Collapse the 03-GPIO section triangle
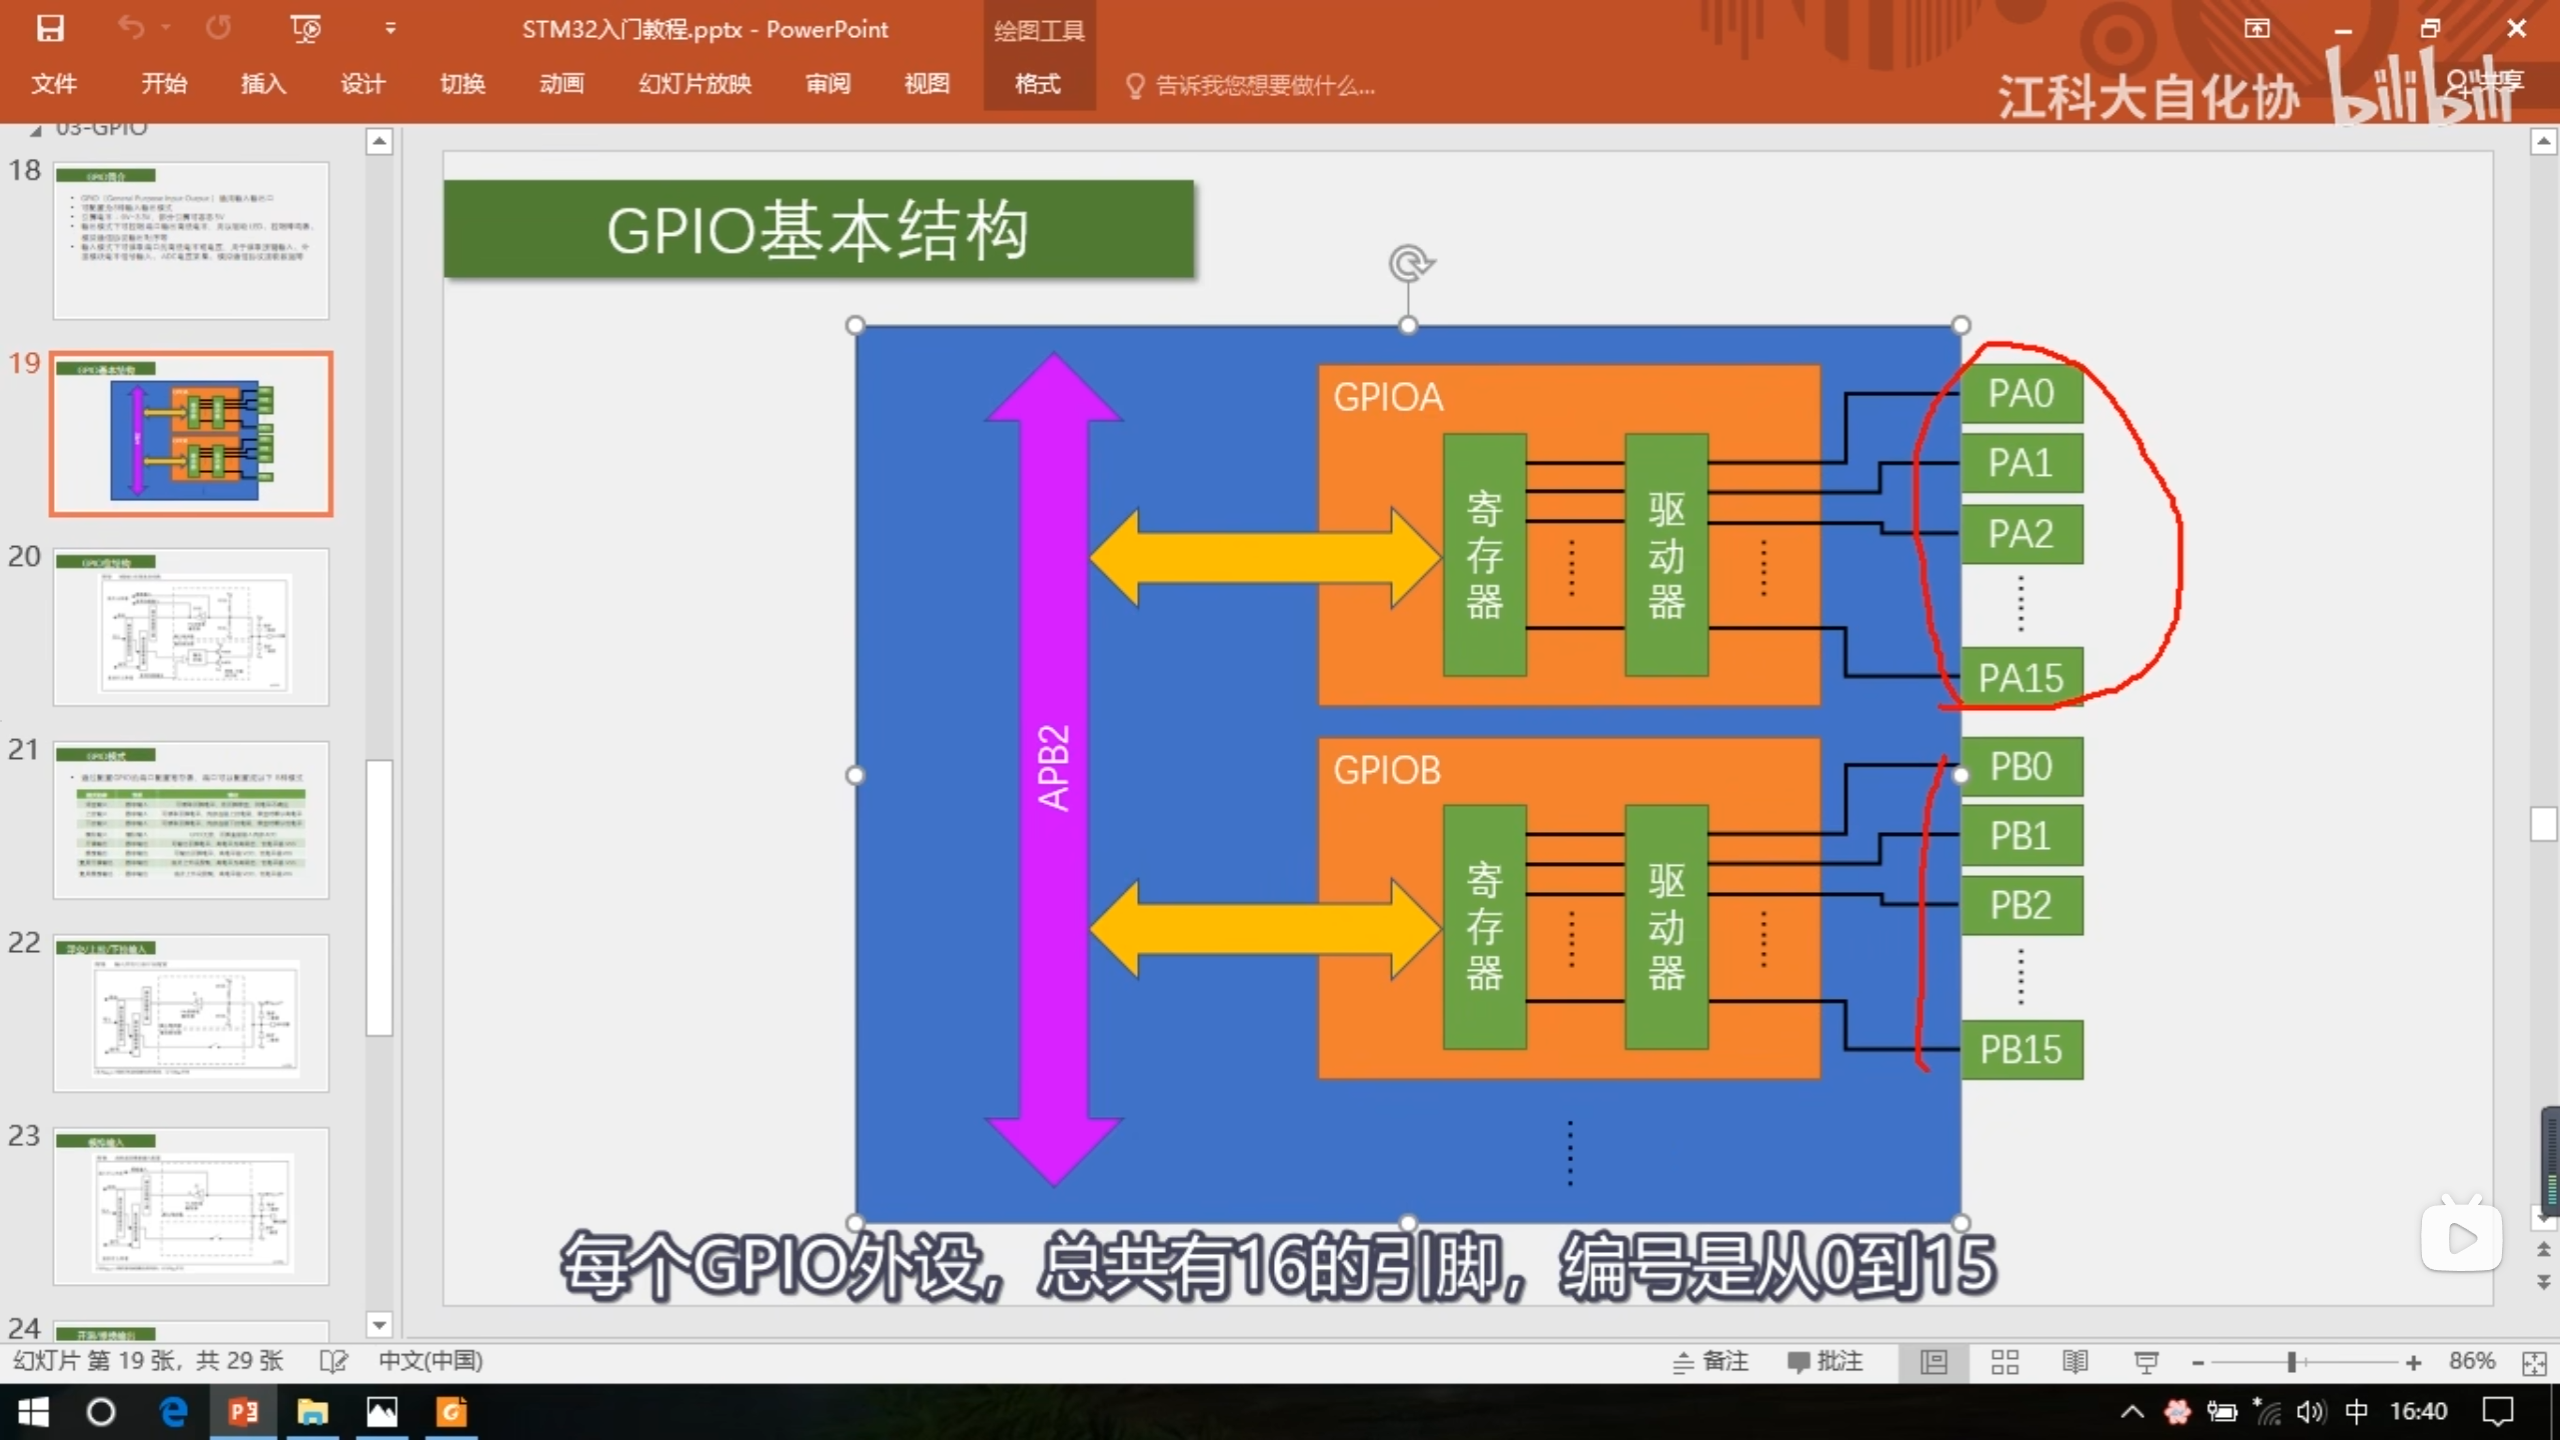Screen dimensions: 2560x1440 pyautogui.click(x=36, y=130)
